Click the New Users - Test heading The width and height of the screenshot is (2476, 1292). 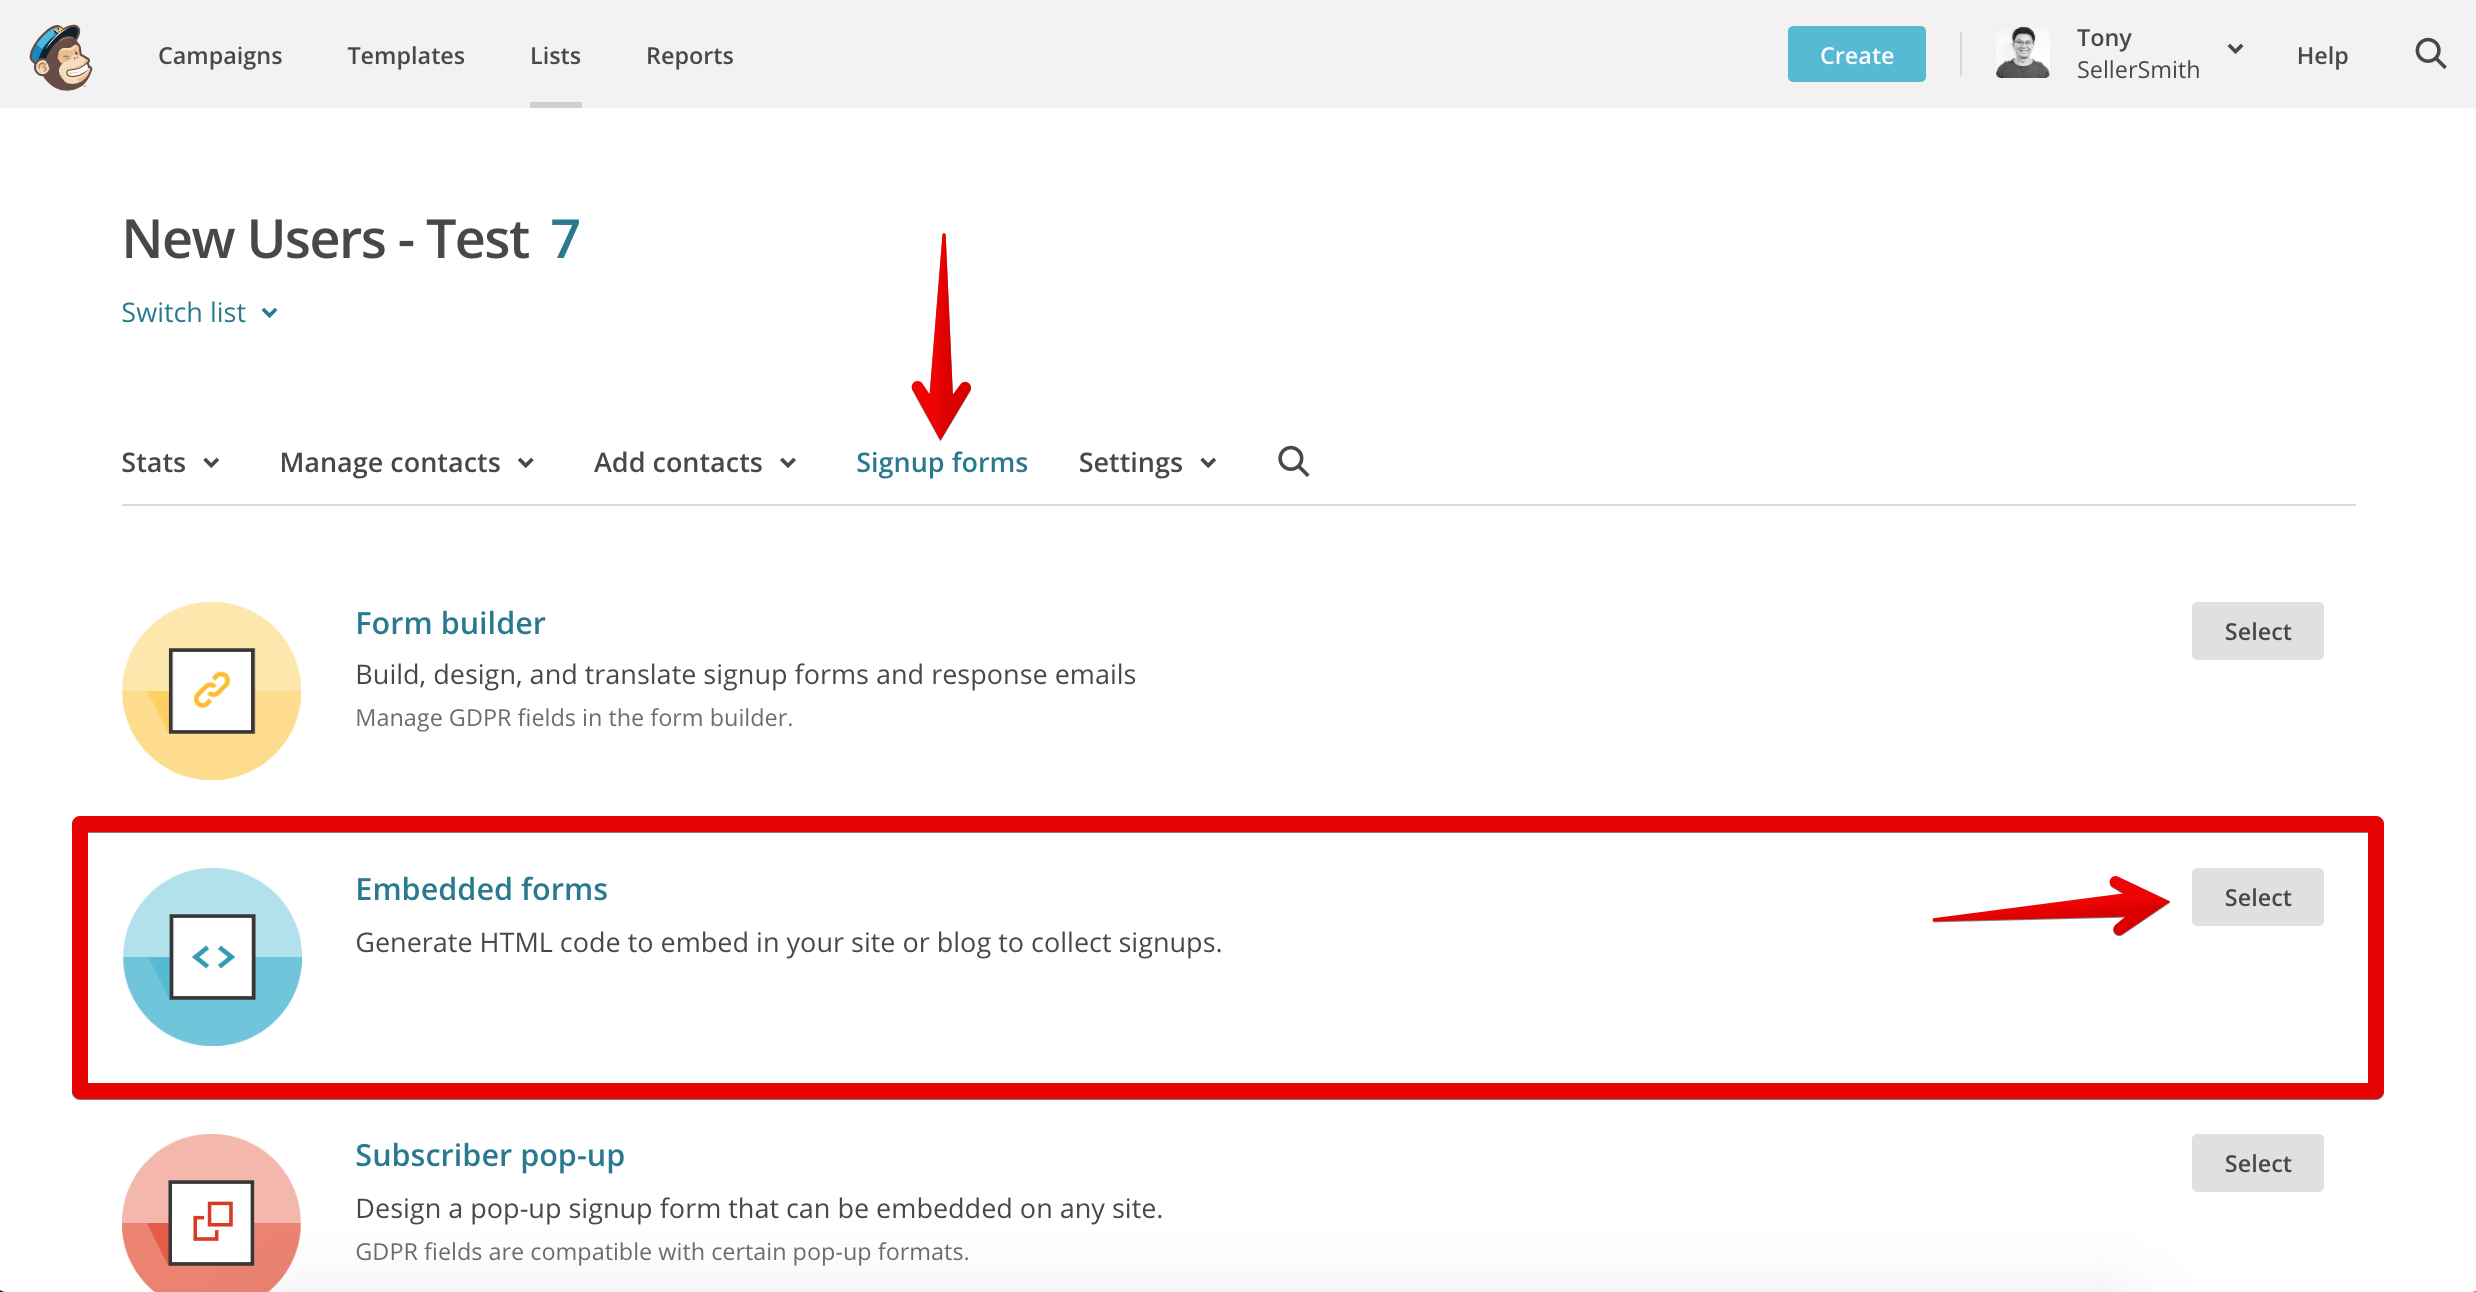tap(326, 240)
